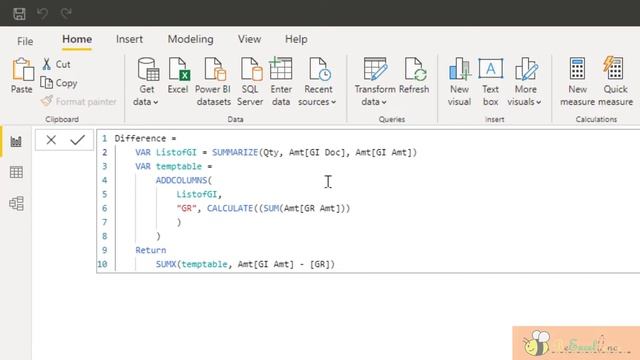Click the Copy button

pyautogui.click(x=59, y=83)
